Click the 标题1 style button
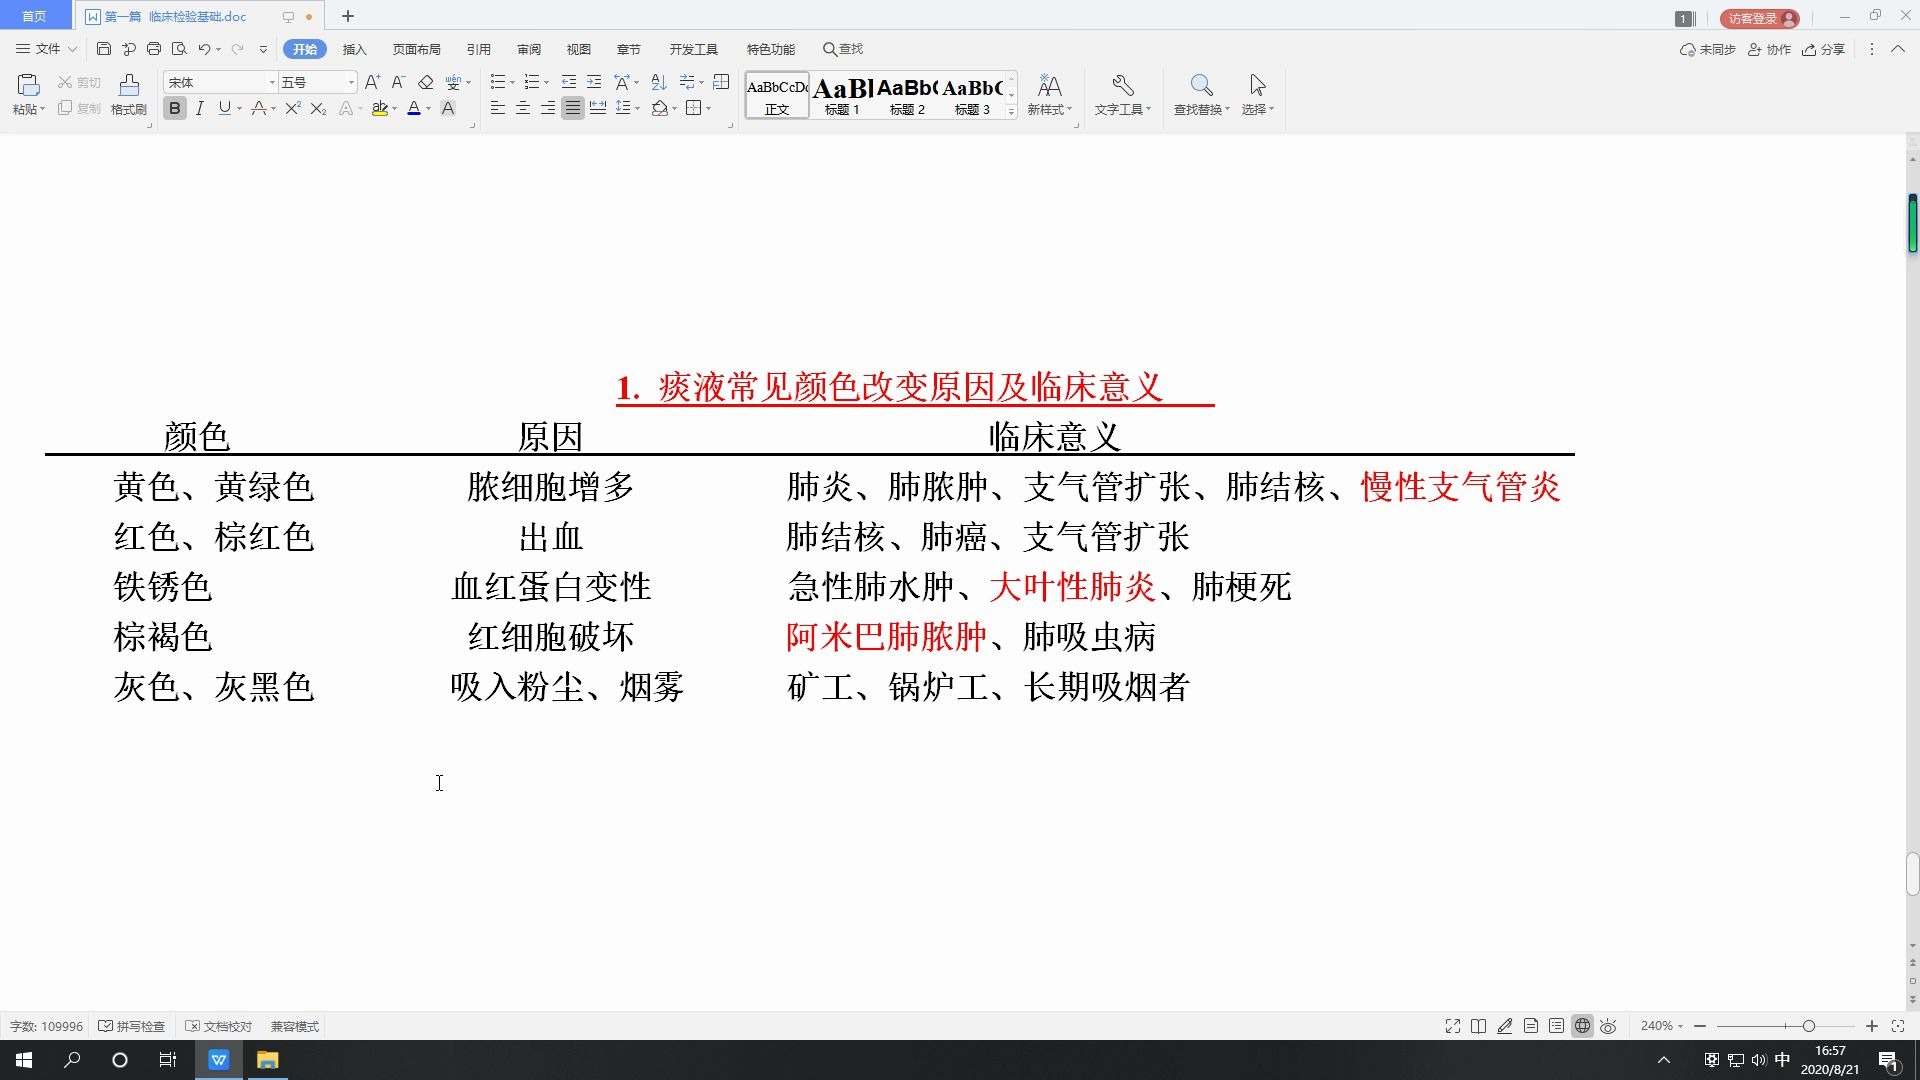Image resolution: width=1920 pixels, height=1080 pixels. pyautogui.click(x=841, y=94)
